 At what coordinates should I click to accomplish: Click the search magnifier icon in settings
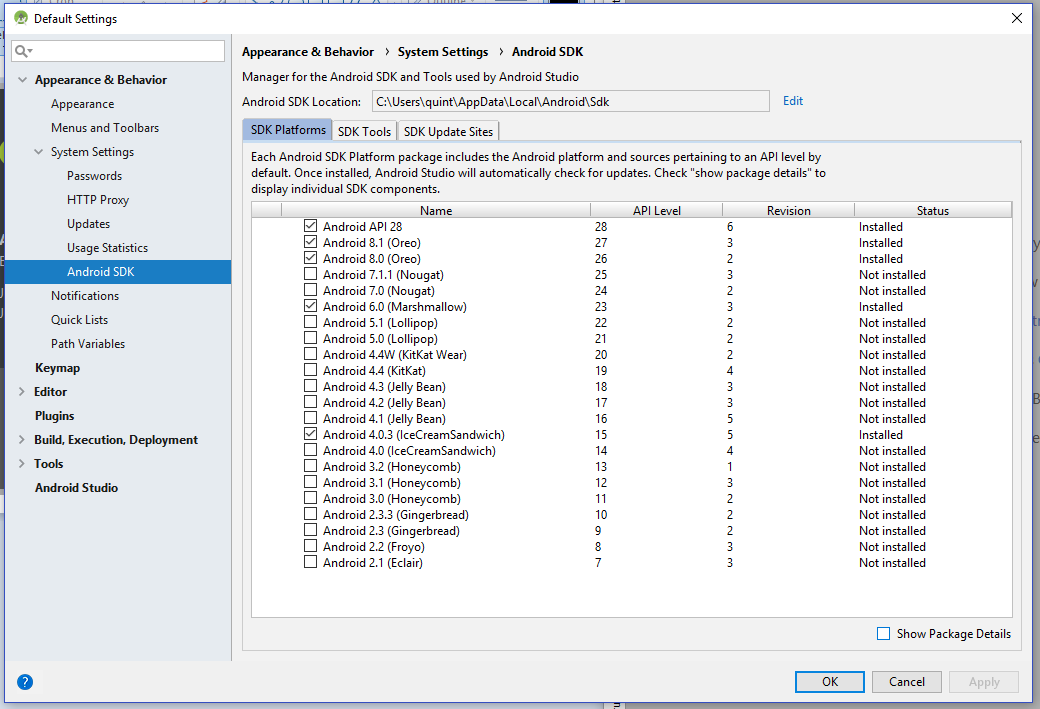click(x=23, y=51)
